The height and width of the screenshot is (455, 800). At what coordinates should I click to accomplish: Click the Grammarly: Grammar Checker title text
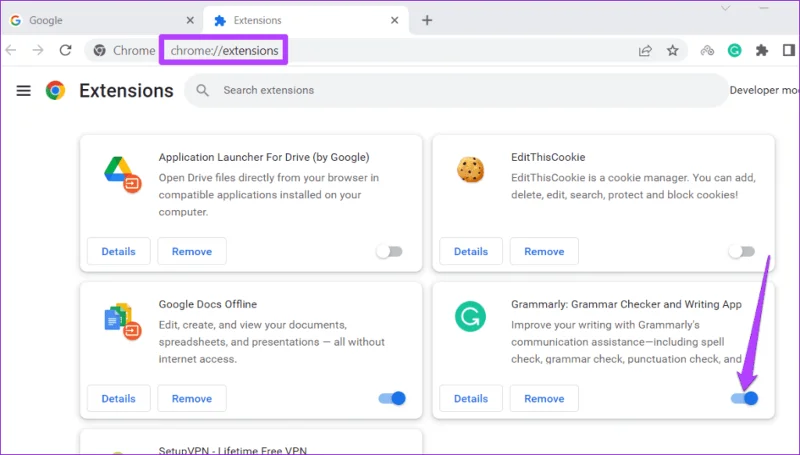pos(626,304)
